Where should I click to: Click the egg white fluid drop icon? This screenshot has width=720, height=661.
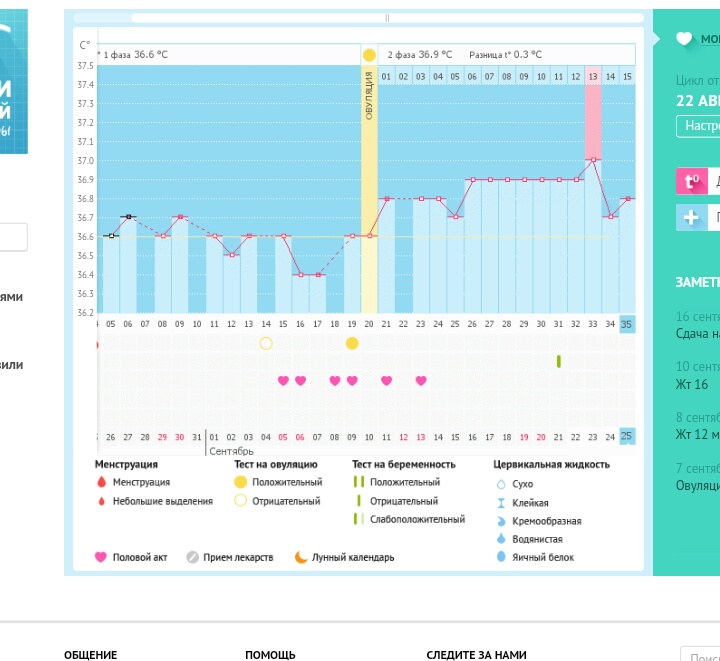point(502,557)
